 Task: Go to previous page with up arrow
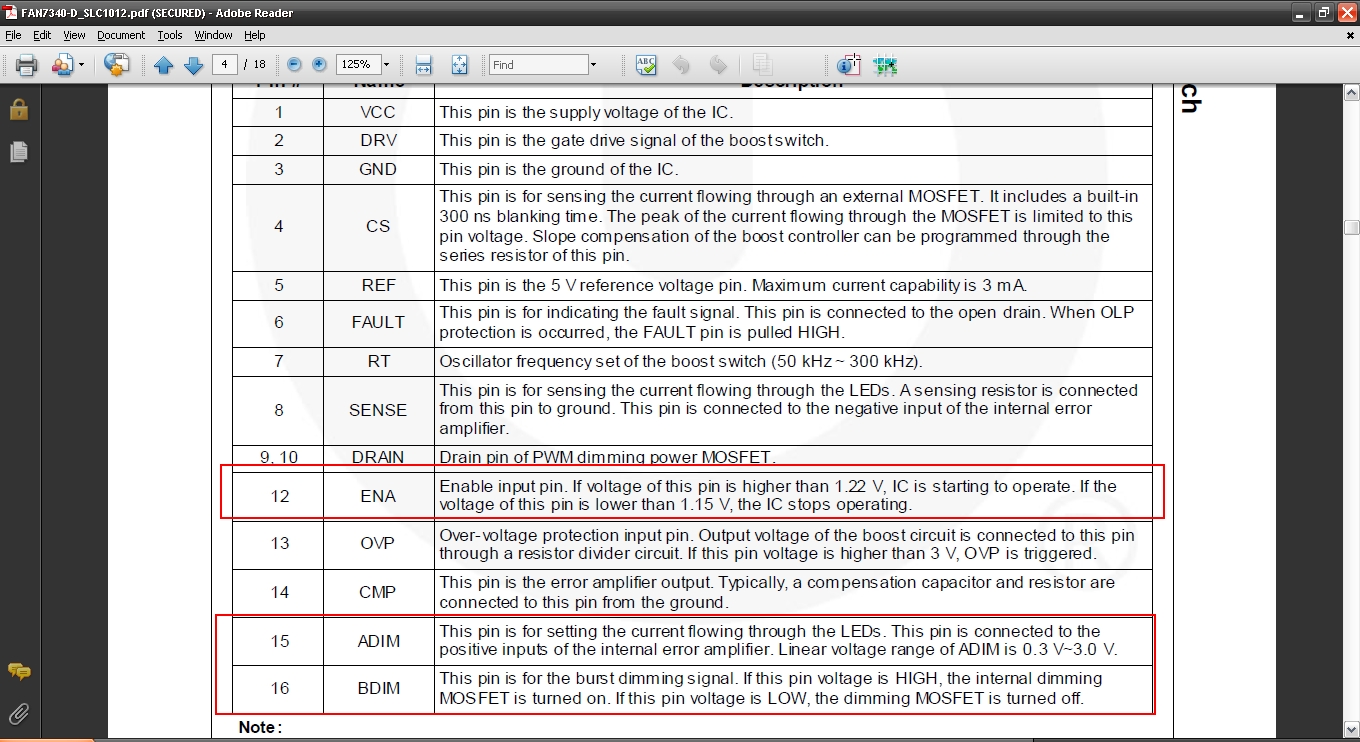[x=164, y=65]
